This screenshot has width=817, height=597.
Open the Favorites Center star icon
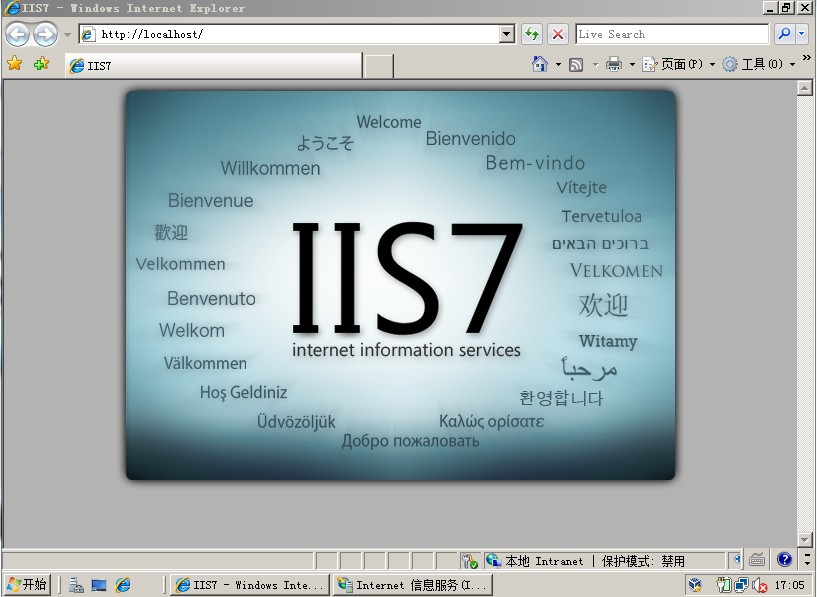point(15,64)
